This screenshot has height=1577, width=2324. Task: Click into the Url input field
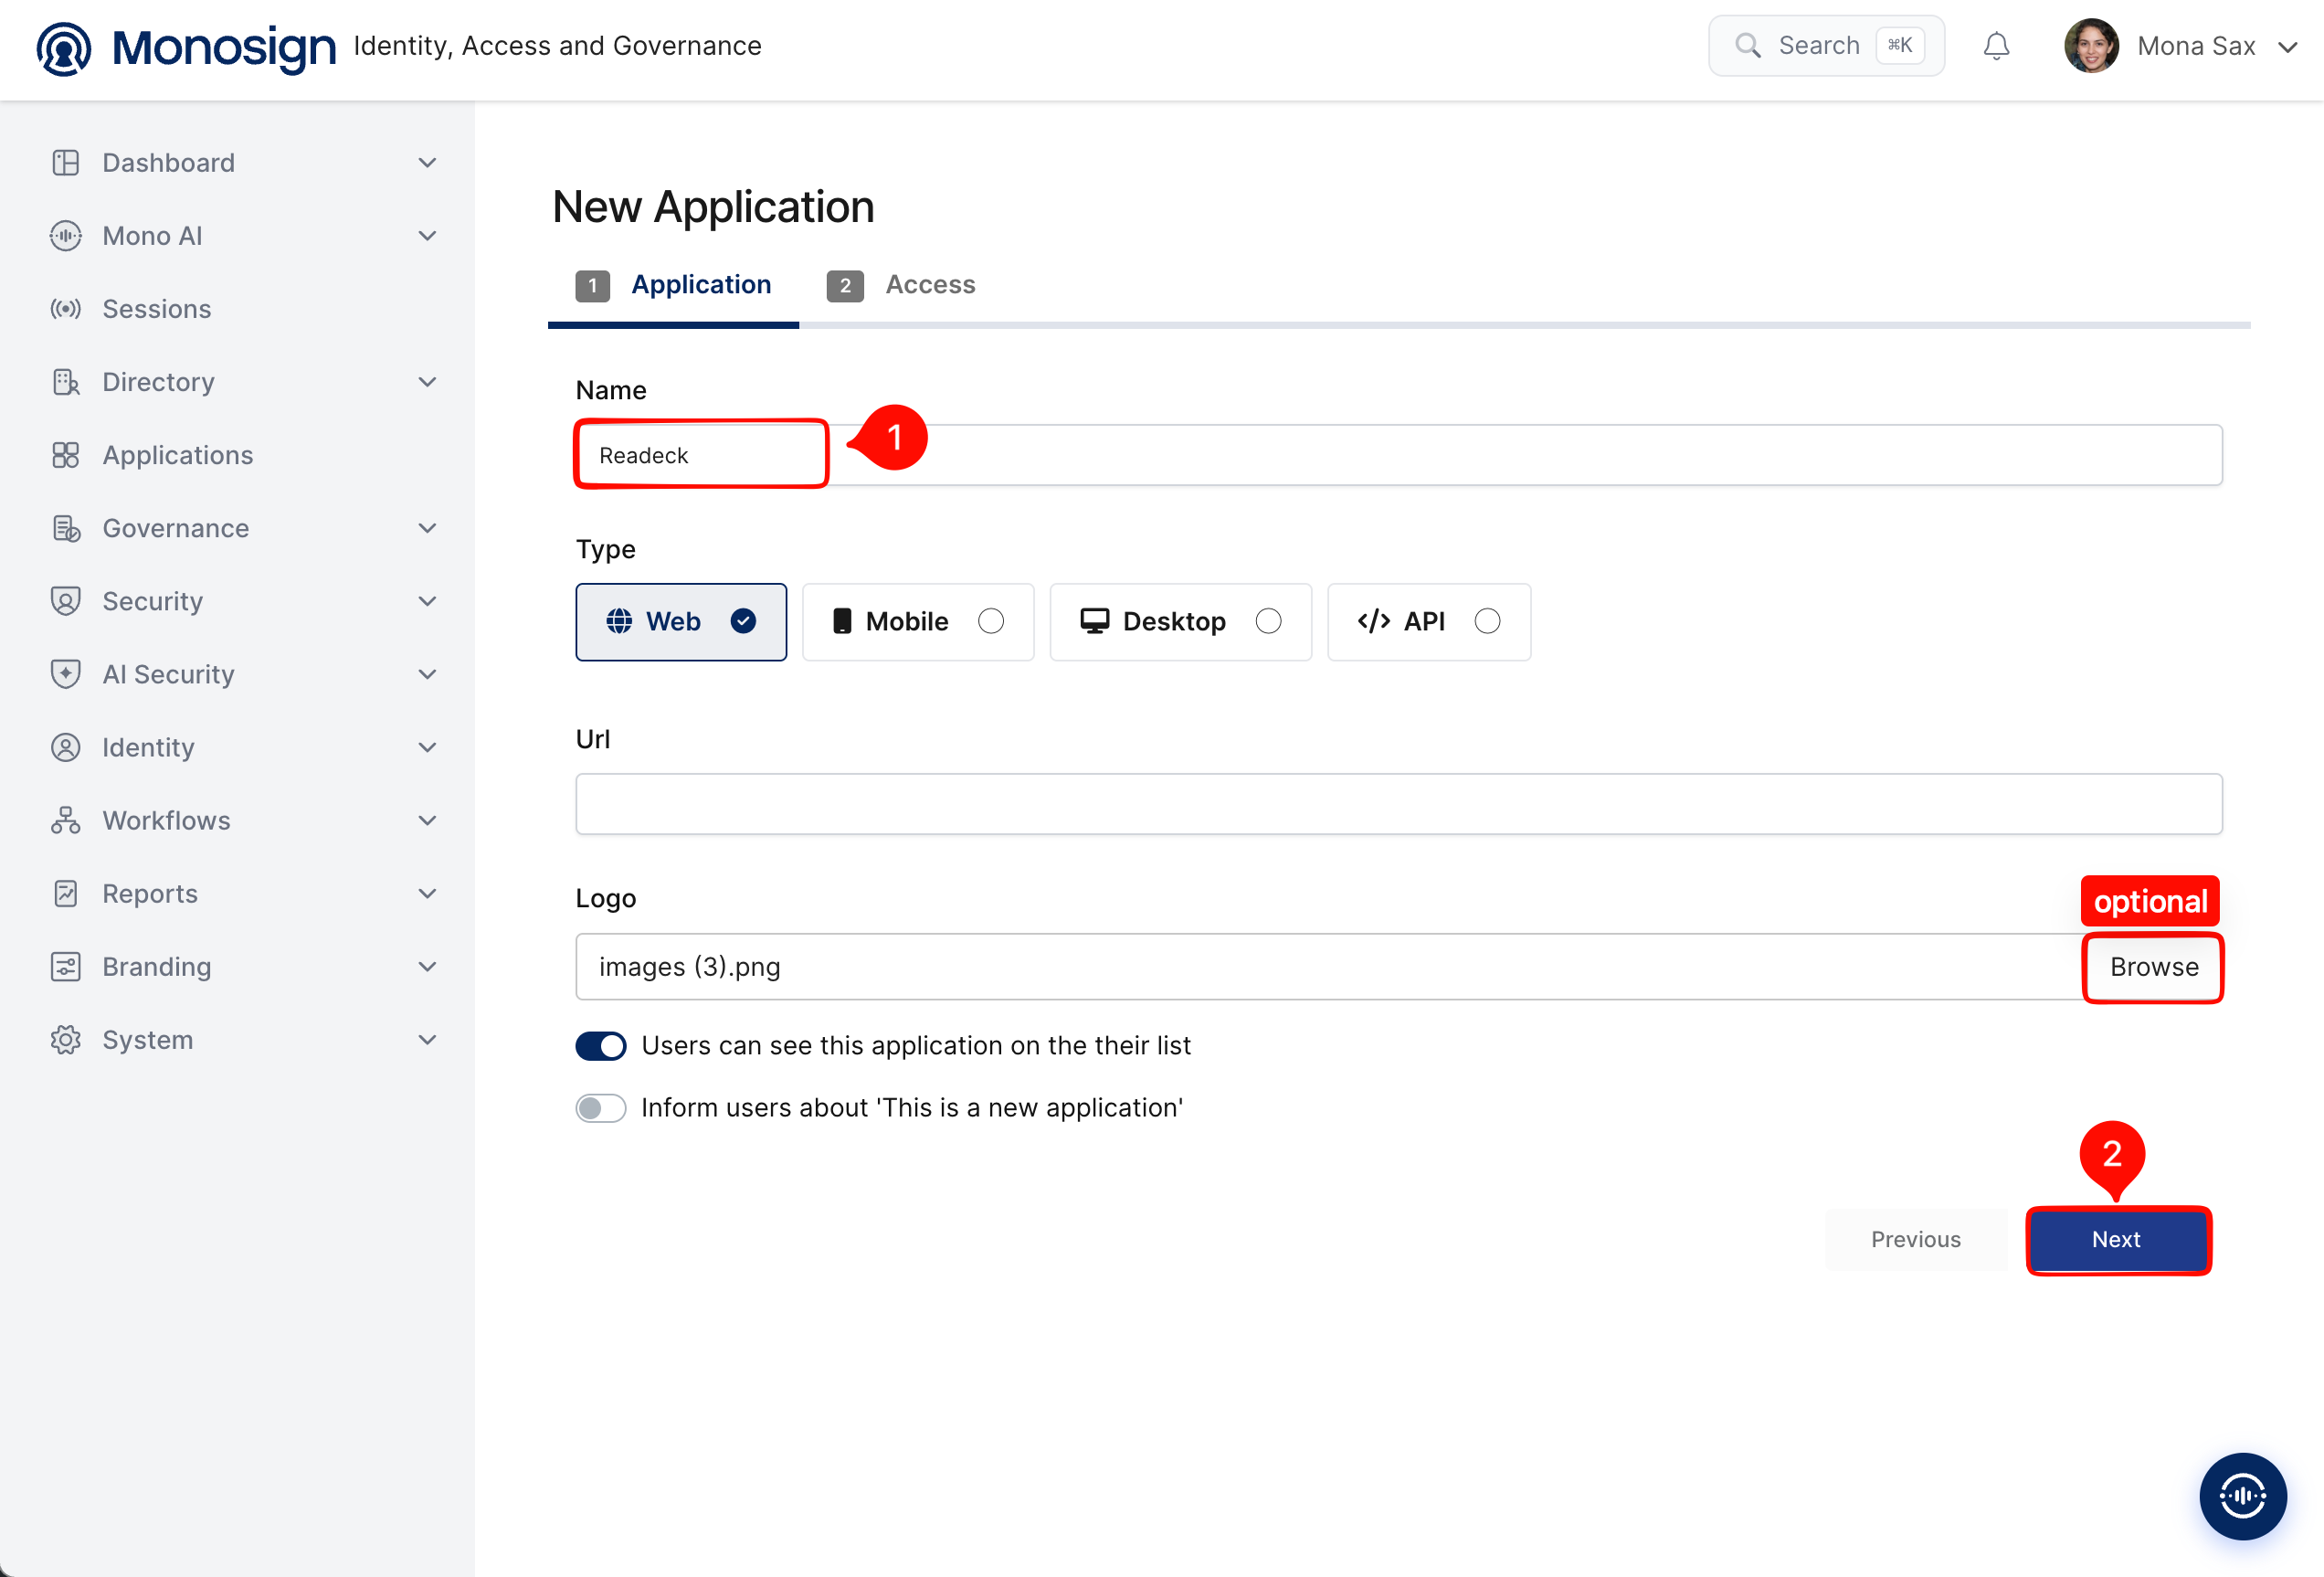[x=1398, y=804]
